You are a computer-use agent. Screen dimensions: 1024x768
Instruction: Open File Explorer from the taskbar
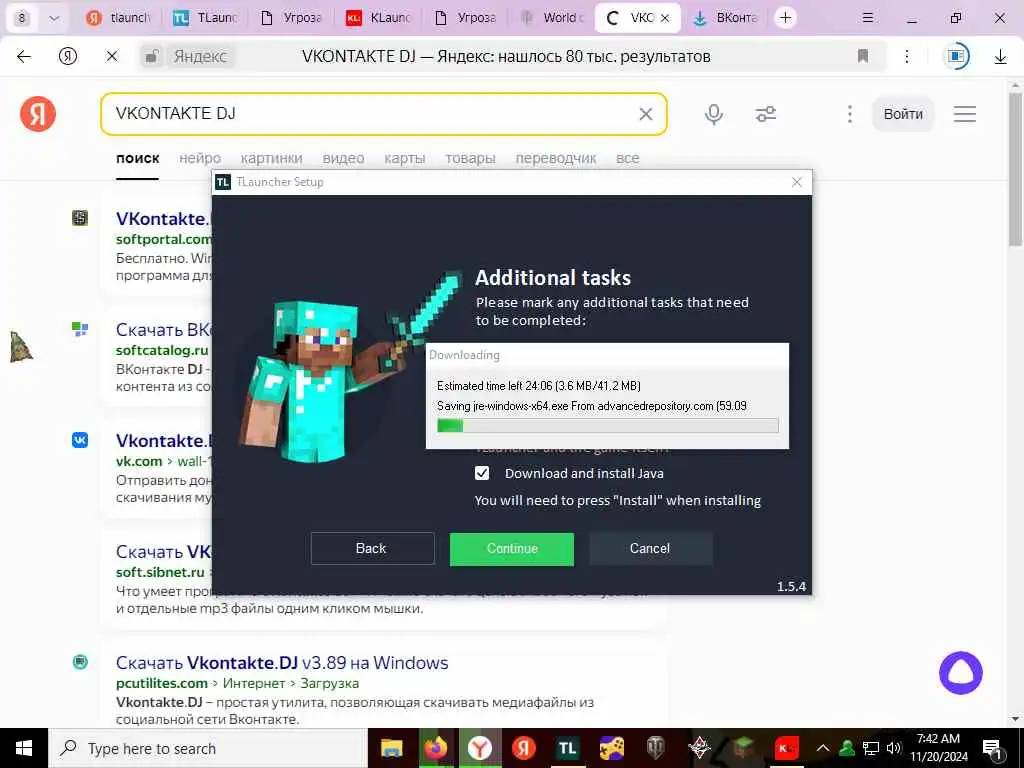pos(392,748)
